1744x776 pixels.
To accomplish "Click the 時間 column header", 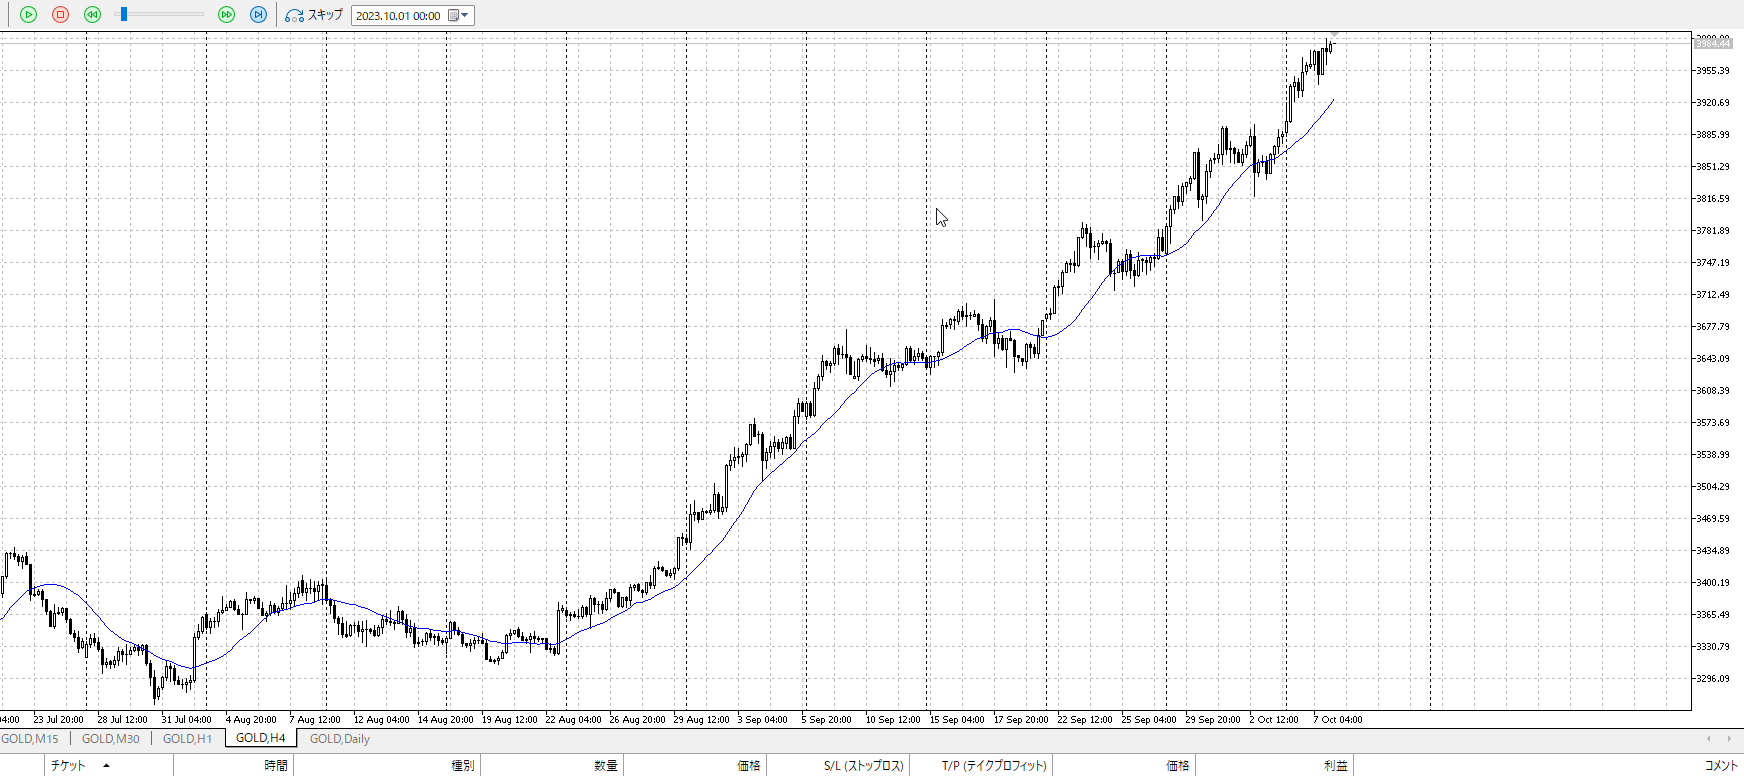I will (x=276, y=766).
